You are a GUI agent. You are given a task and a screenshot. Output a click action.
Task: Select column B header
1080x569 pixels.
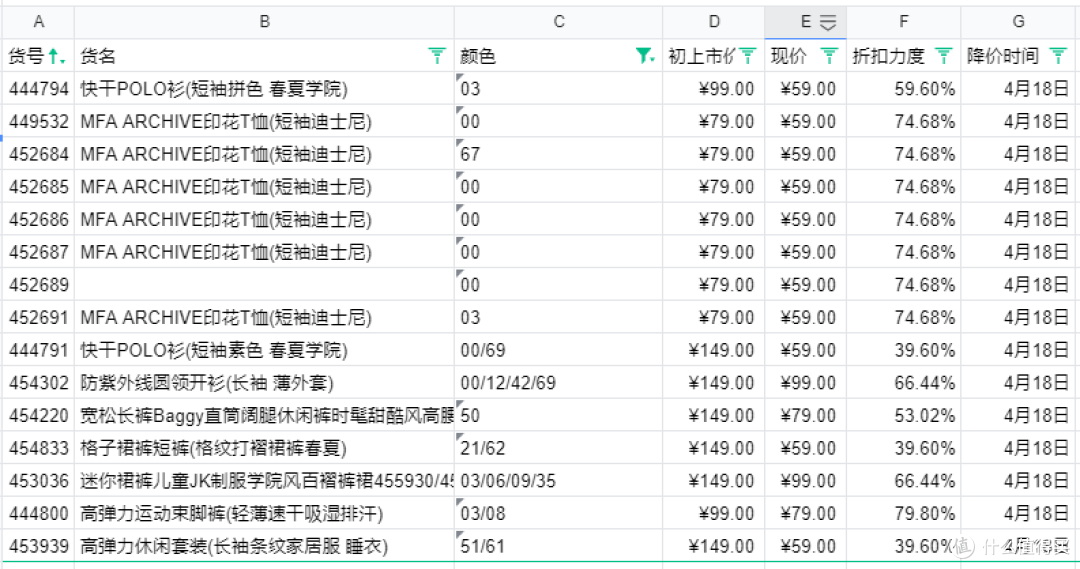point(264,22)
